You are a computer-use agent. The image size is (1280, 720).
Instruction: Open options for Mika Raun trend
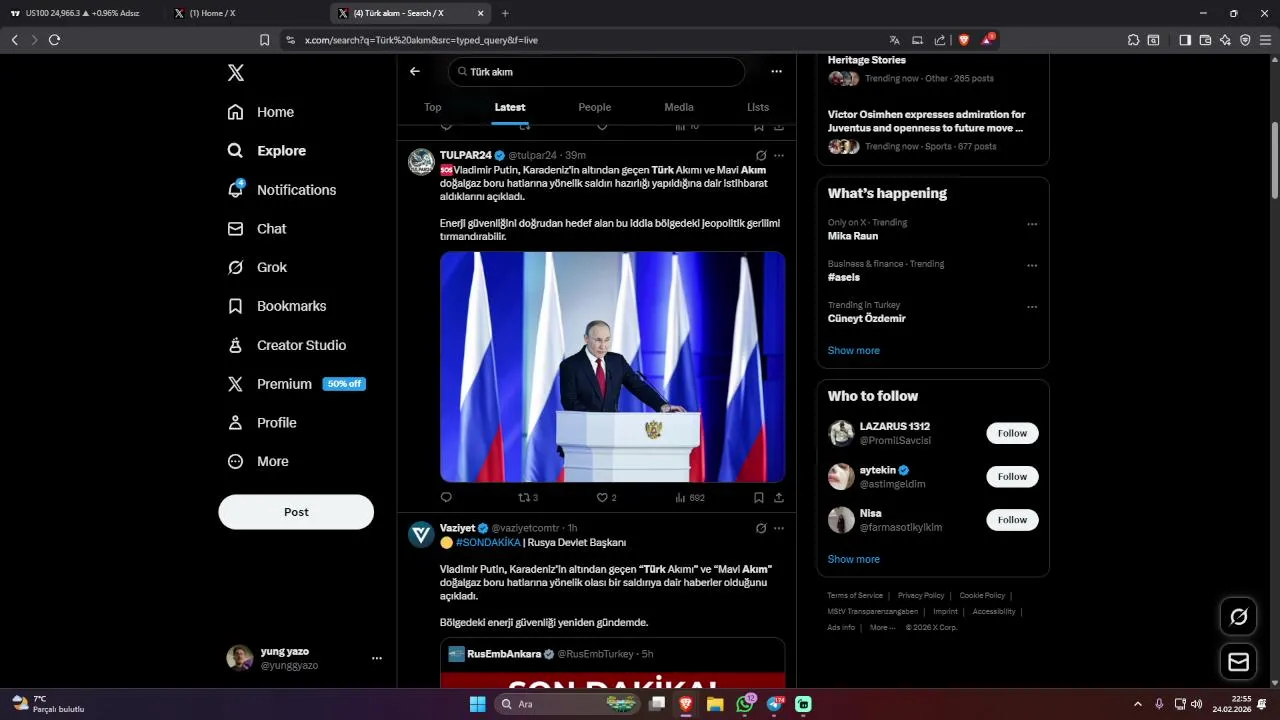1032,224
